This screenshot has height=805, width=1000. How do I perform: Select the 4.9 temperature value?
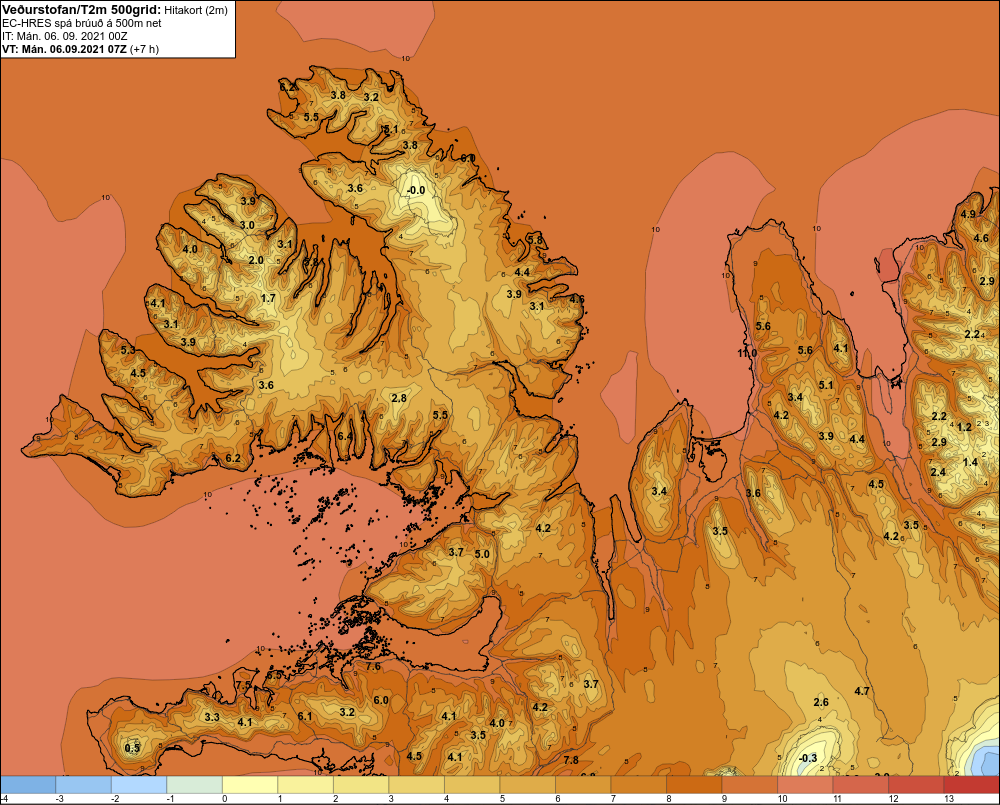(x=968, y=214)
